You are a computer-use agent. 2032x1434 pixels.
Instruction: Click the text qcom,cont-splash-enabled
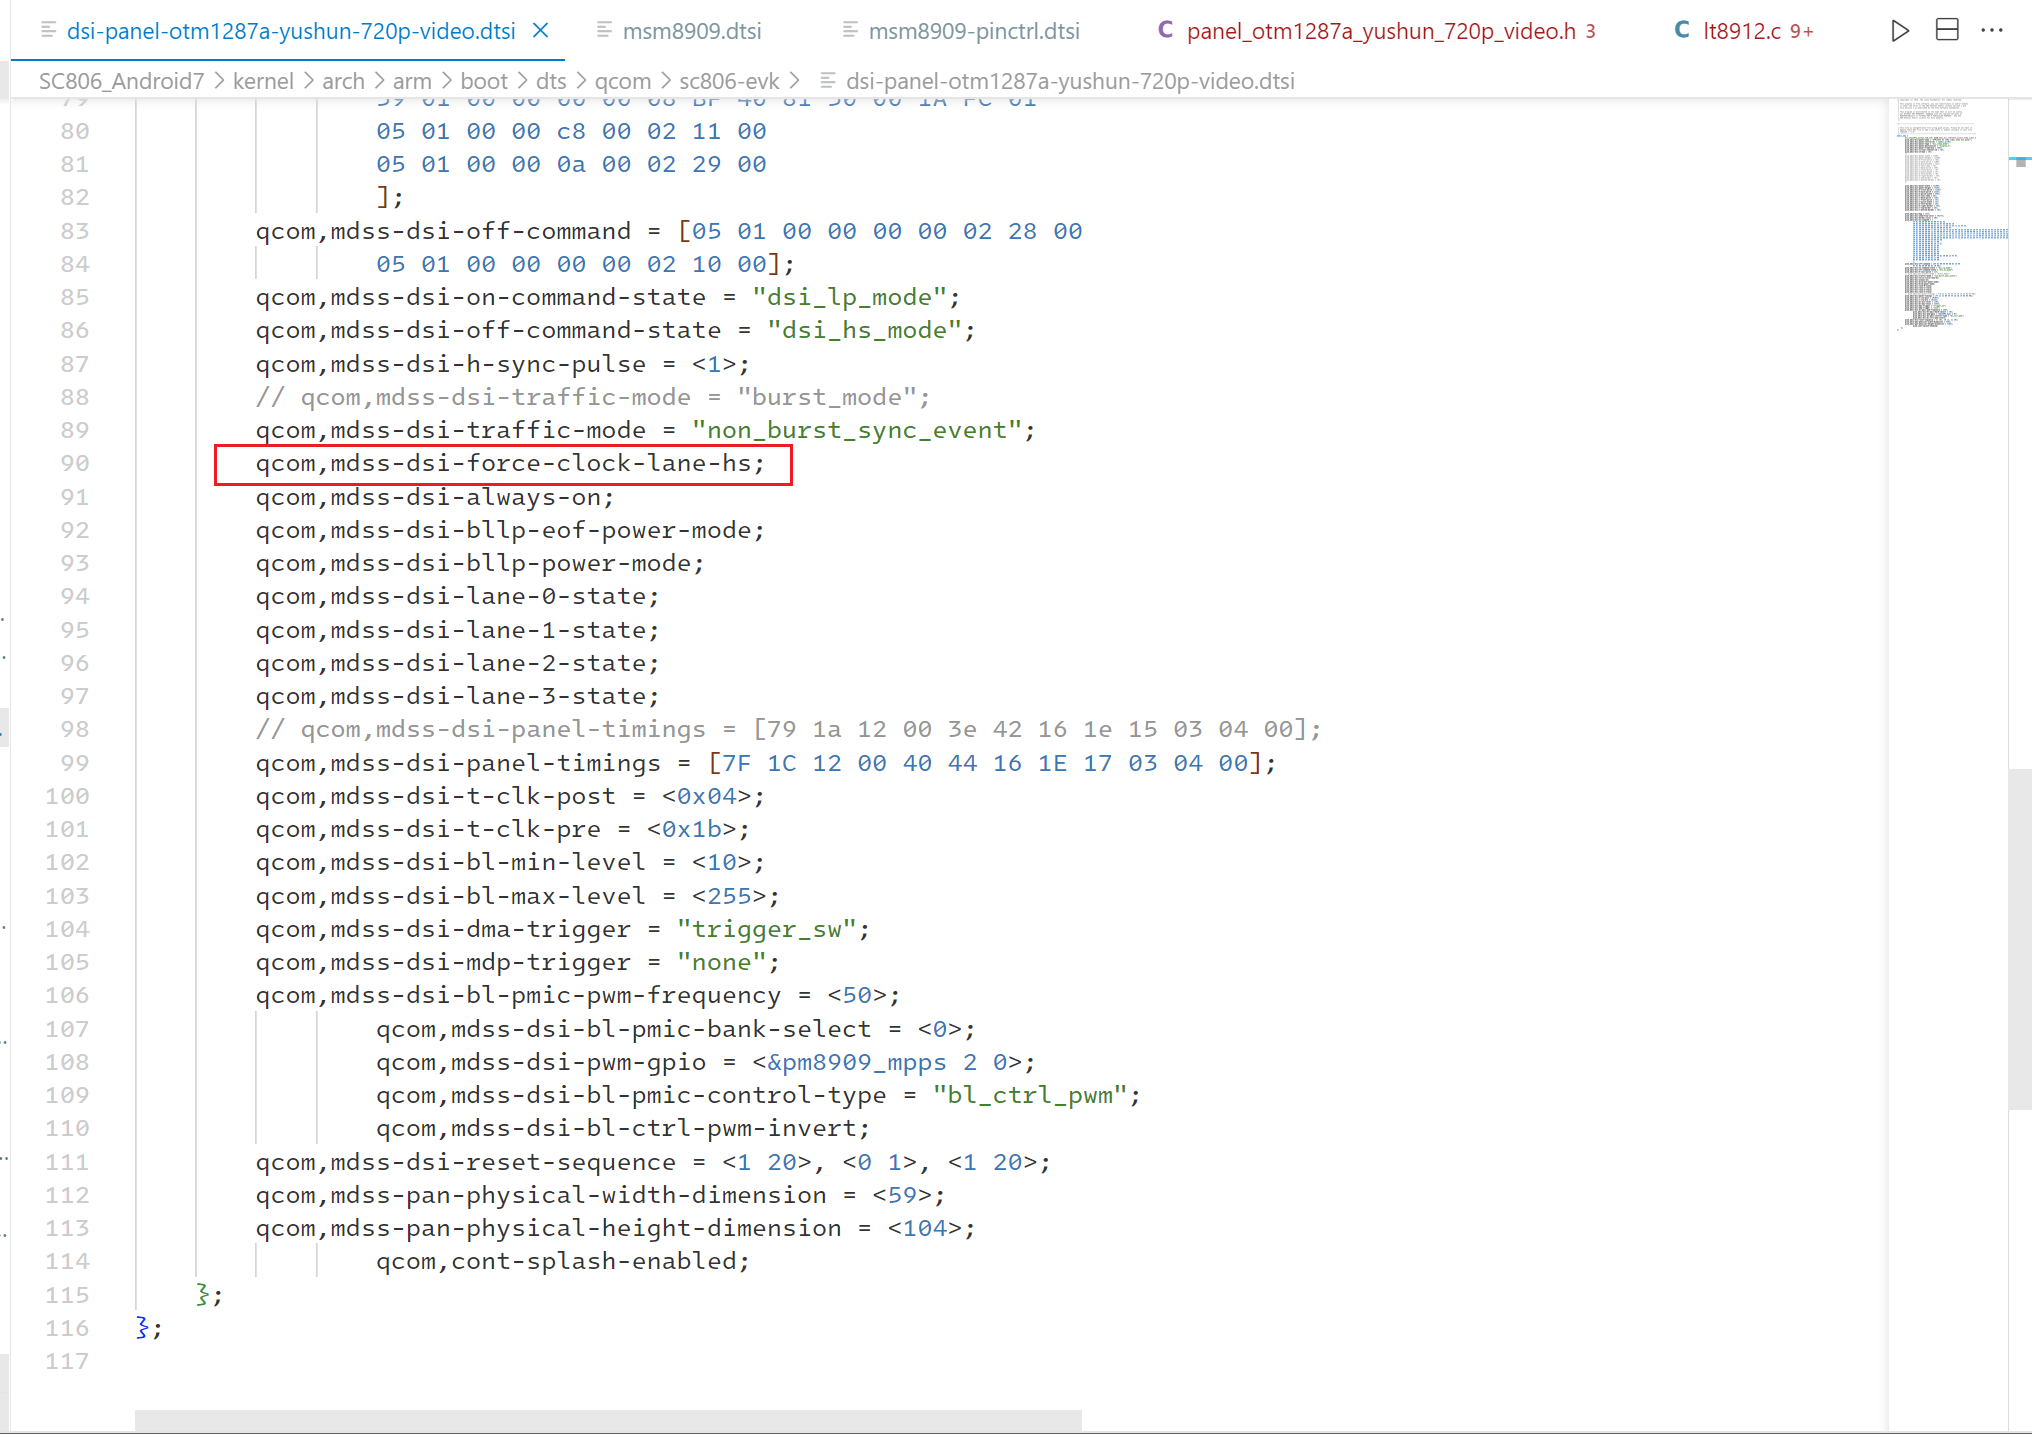pyautogui.click(x=555, y=1261)
